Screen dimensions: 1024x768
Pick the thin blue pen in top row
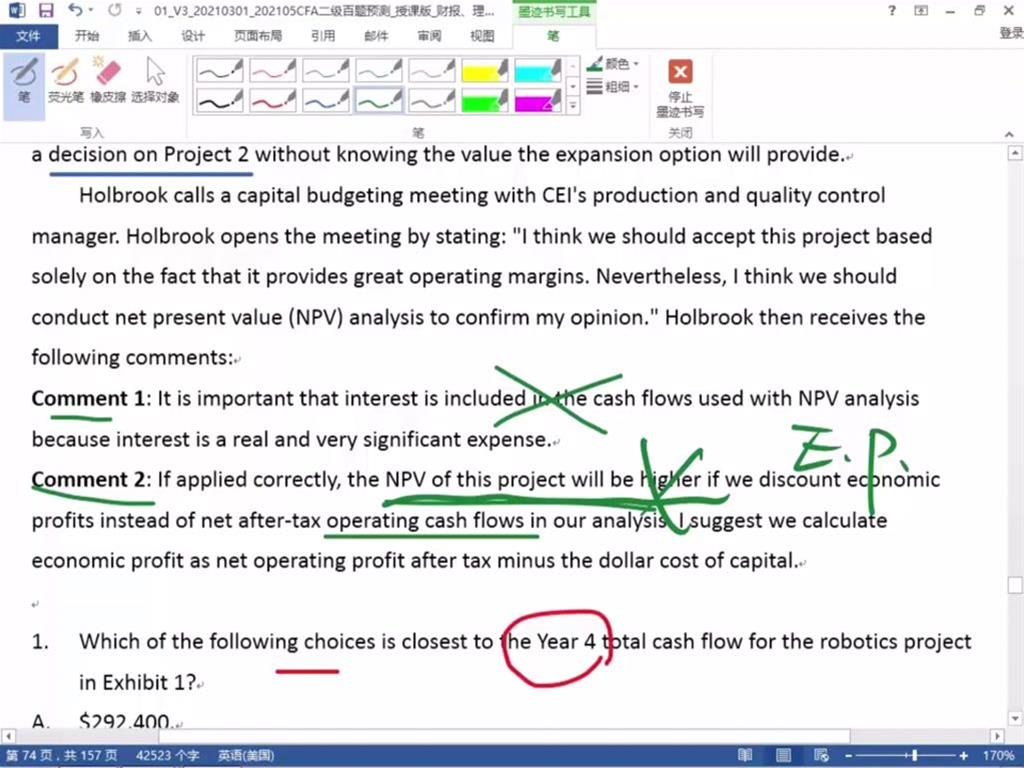click(326, 71)
